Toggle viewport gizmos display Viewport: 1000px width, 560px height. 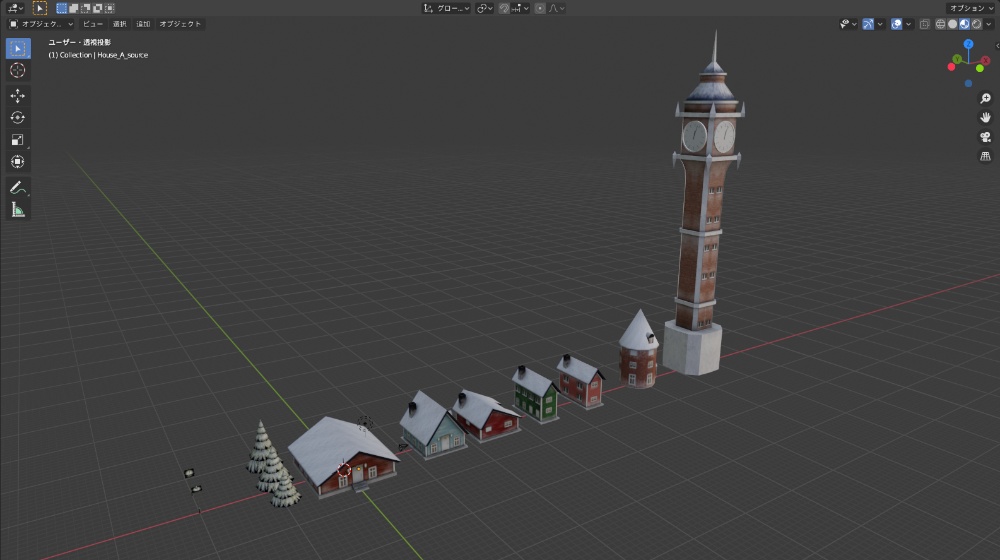coord(868,24)
